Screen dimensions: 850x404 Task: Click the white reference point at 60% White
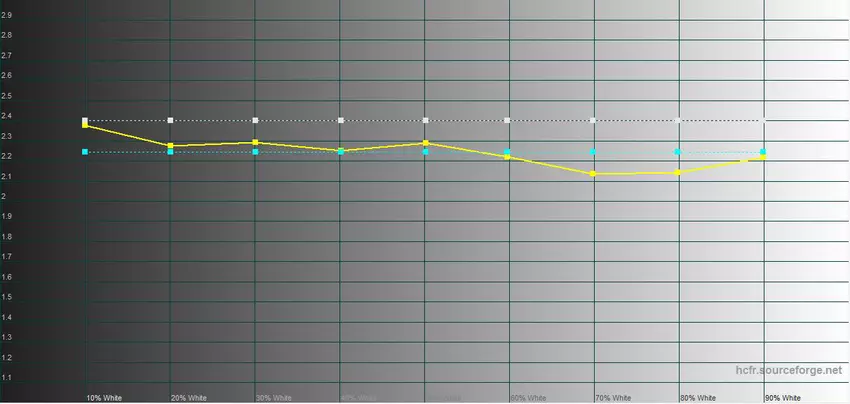(x=508, y=120)
